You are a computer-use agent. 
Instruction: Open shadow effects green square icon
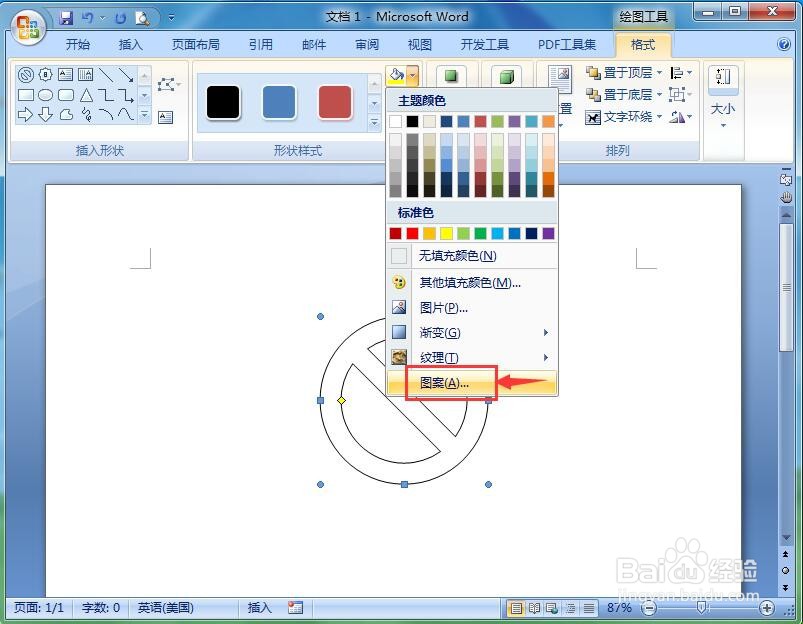pyautogui.click(x=451, y=76)
